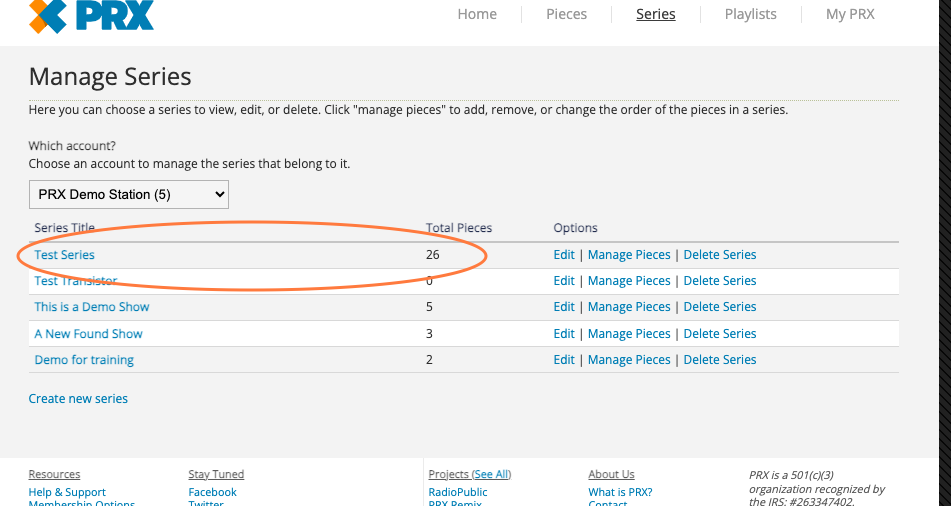Image resolution: width=951 pixels, height=506 pixels.
Task: Edit the Test Series row
Action: pos(563,255)
